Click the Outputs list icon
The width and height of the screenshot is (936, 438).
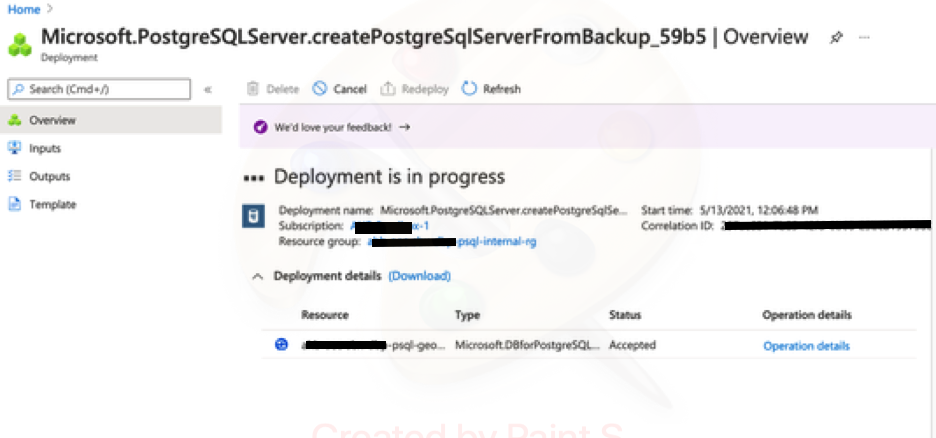tap(14, 176)
